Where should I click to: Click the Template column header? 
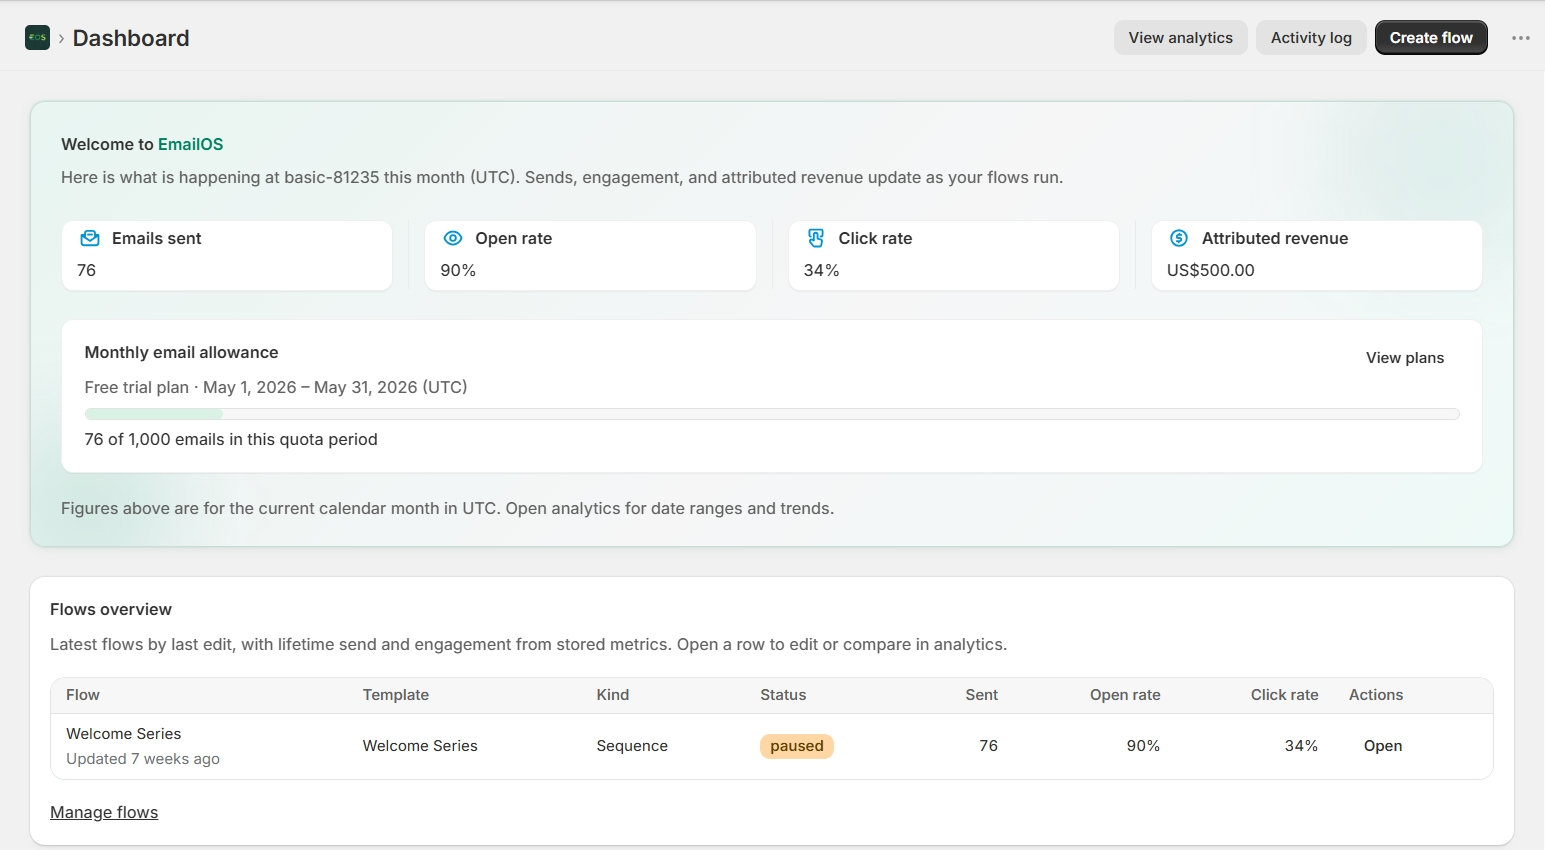[396, 695]
